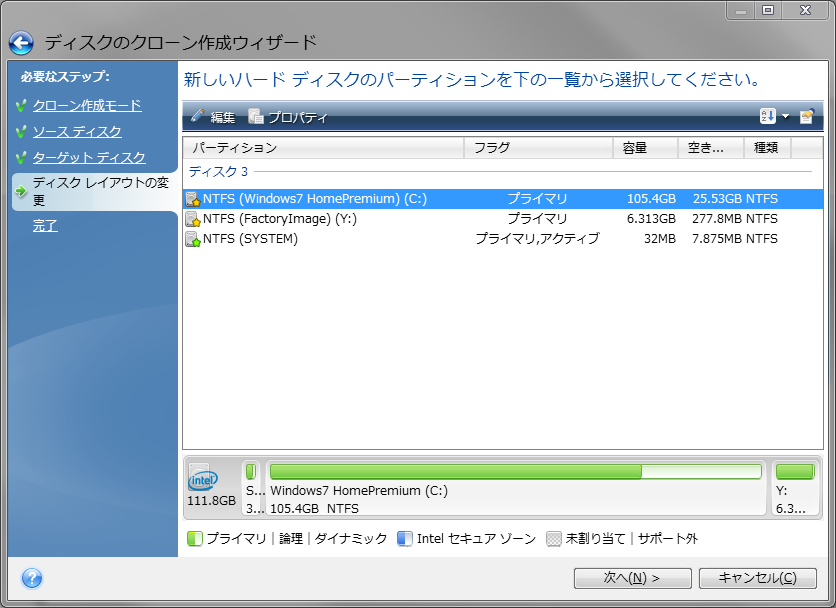Select NTFS (Windows7 HomePremium) (C:) row
Screen dimensions: 836x608
(503, 199)
